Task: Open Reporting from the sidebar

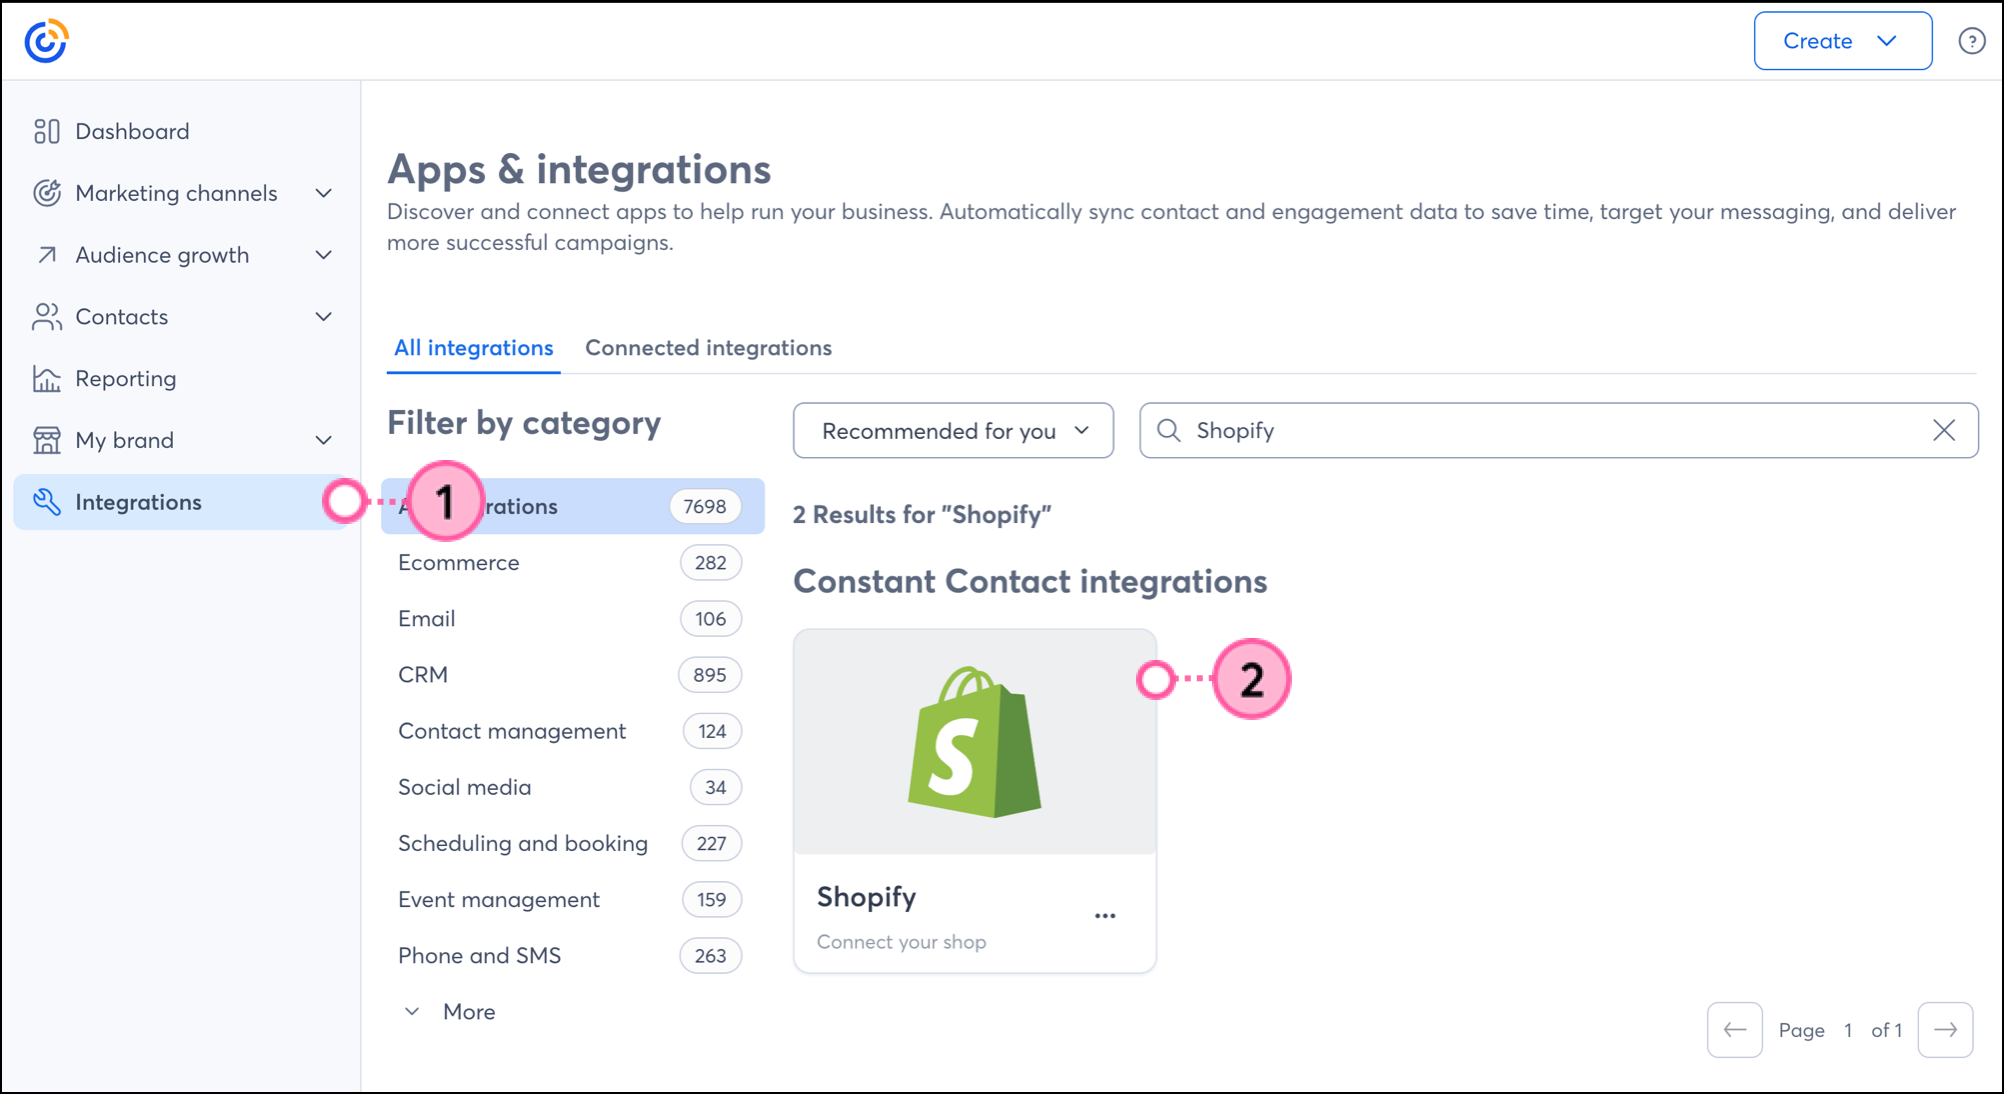Action: (125, 379)
